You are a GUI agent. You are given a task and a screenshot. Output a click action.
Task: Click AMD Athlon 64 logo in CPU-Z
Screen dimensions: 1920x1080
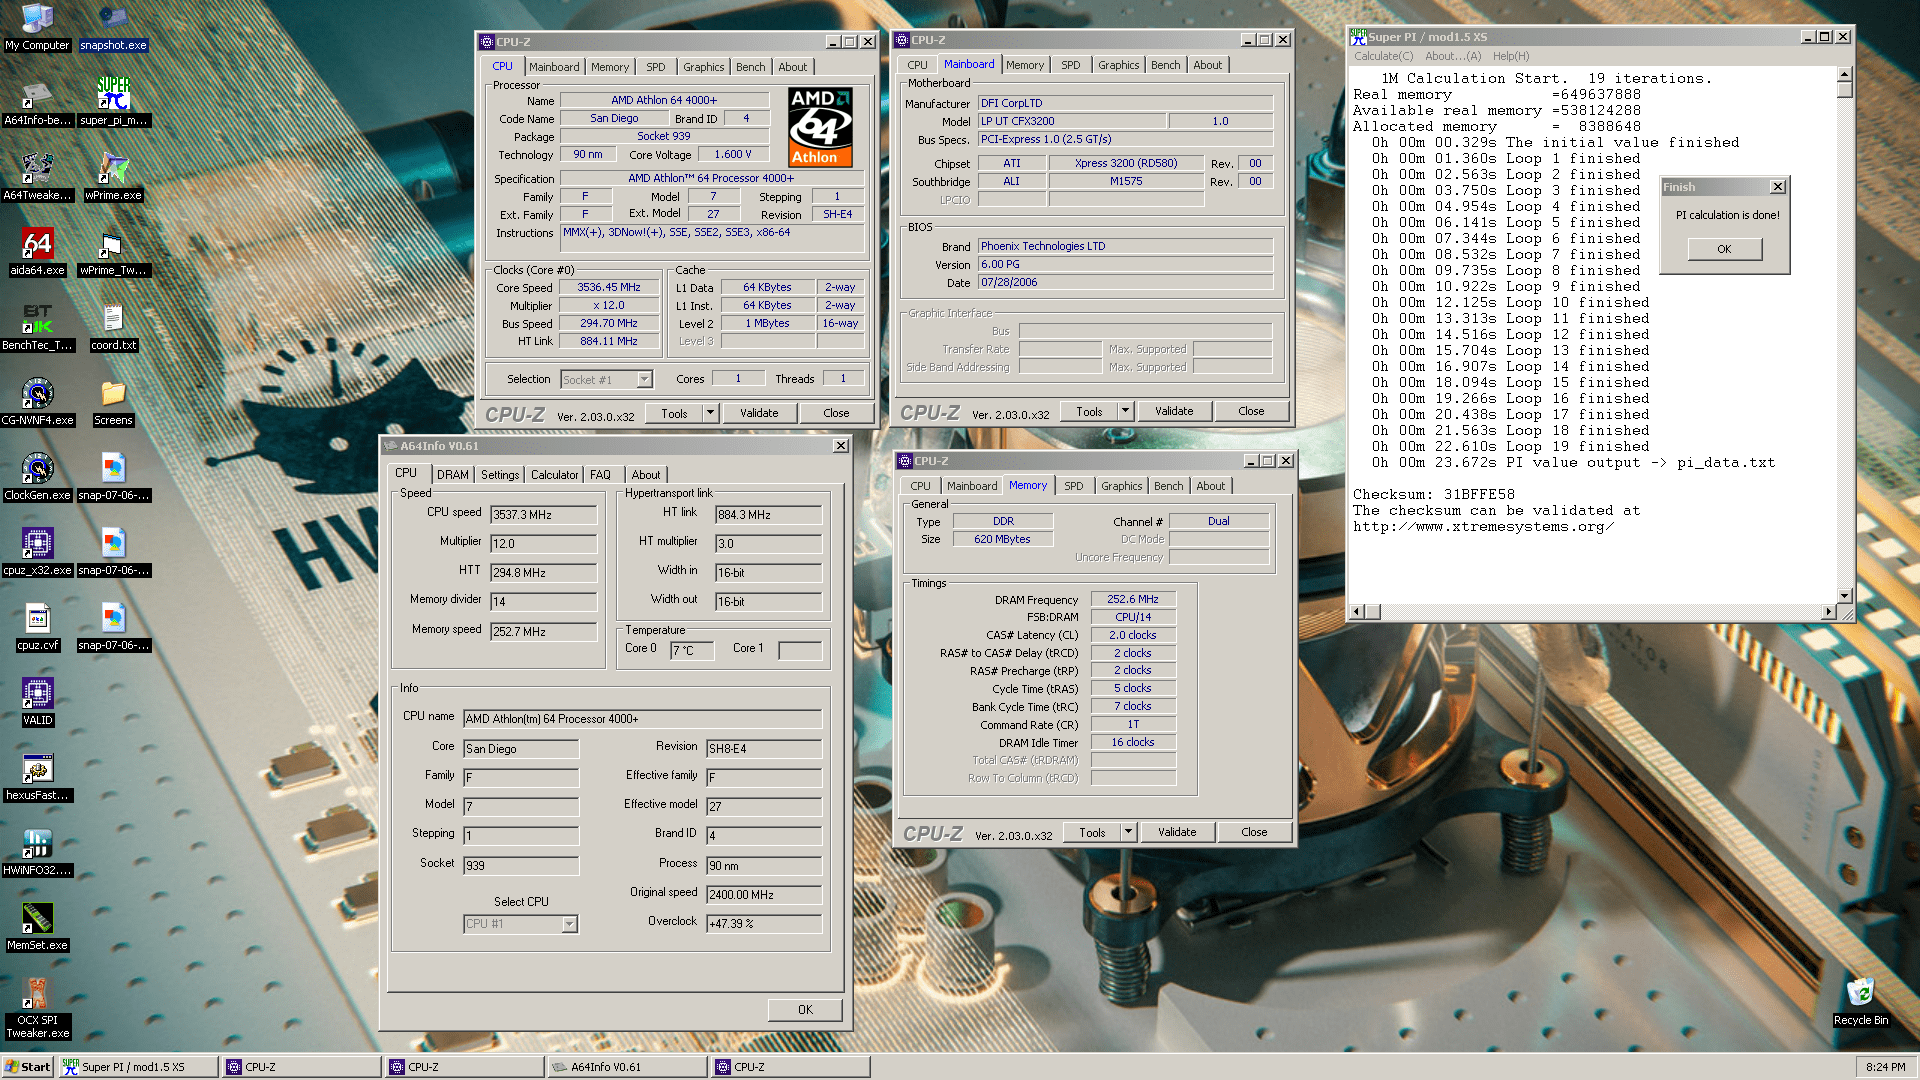pyautogui.click(x=820, y=127)
